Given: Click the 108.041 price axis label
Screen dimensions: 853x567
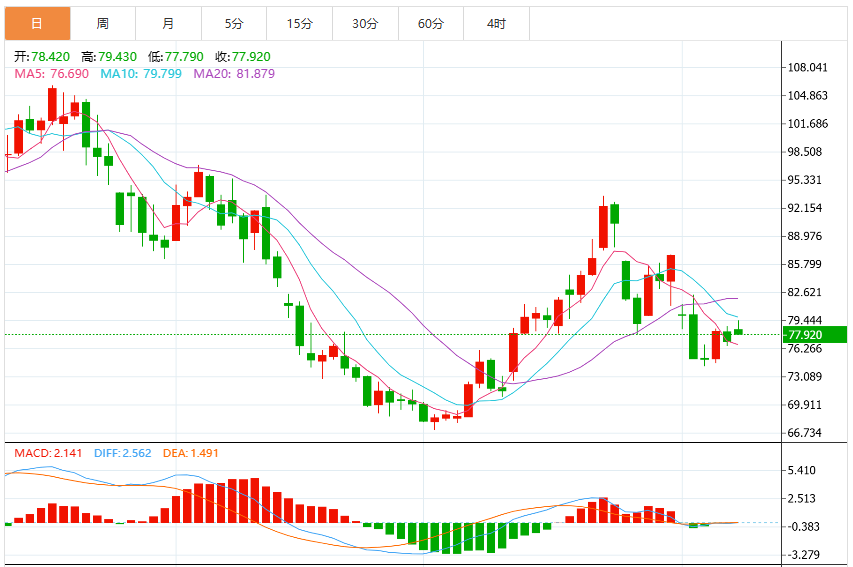Looking at the screenshot, I should click(807, 67).
